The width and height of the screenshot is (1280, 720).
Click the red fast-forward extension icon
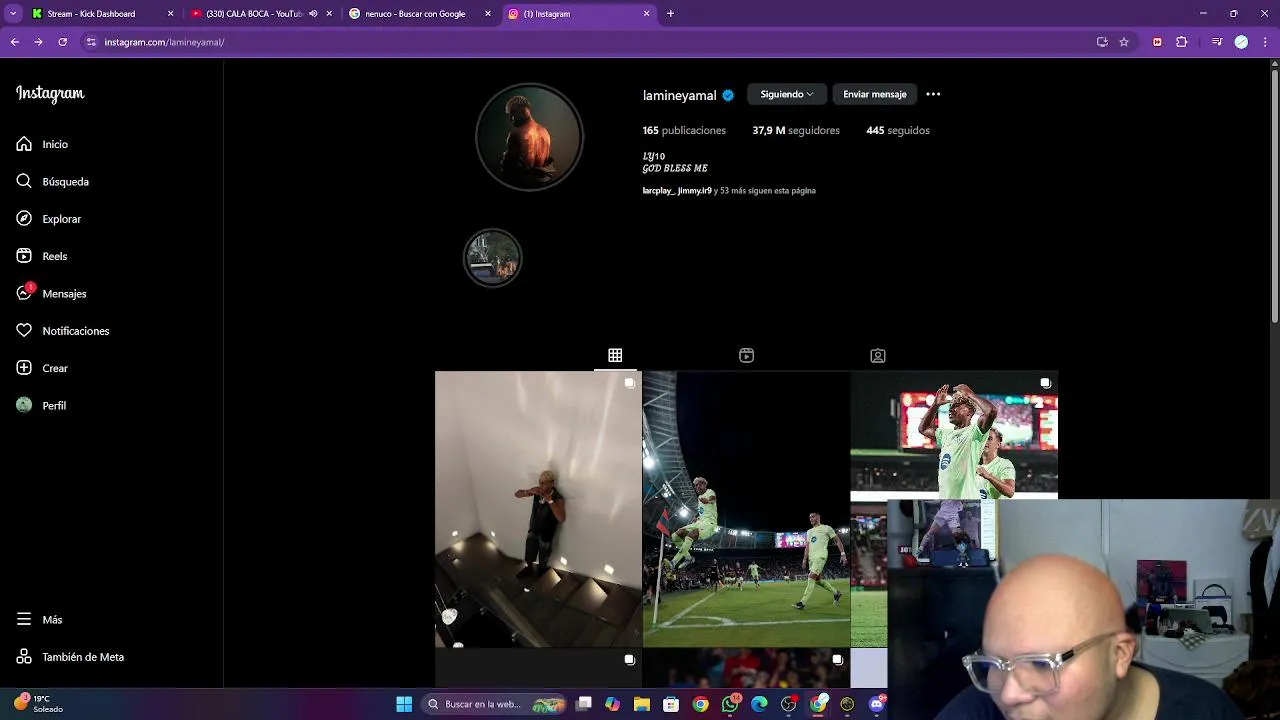click(1157, 42)
